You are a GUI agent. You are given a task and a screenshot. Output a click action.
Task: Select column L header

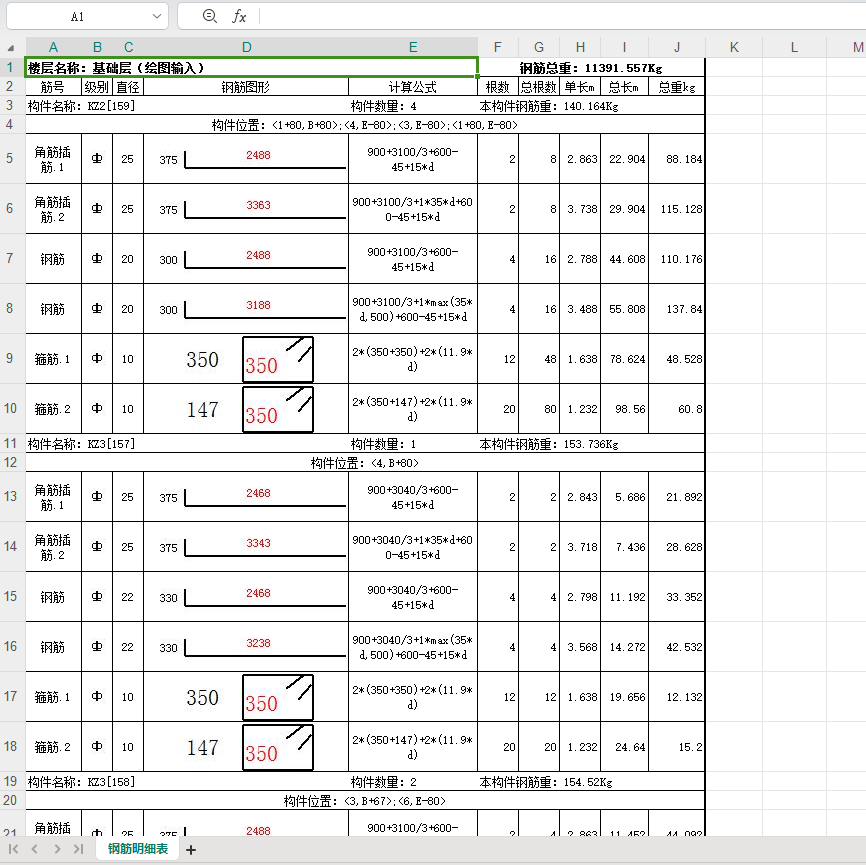coord(794,48)
